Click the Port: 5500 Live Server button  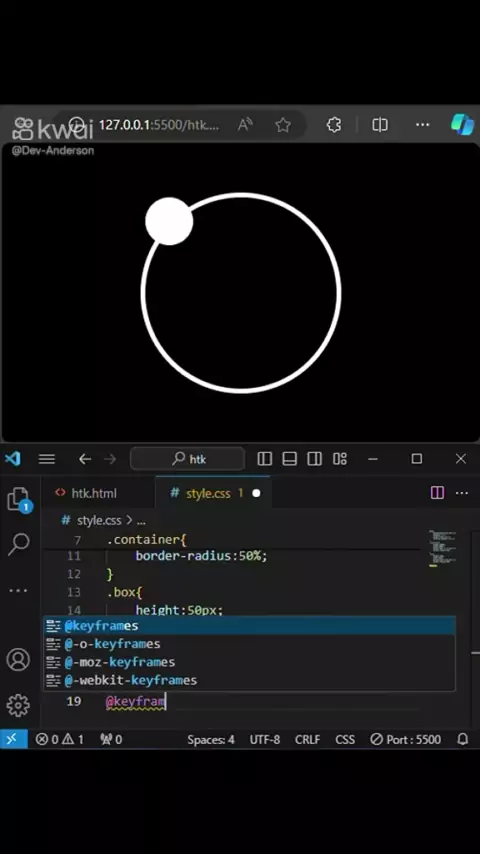pos(405,739)
